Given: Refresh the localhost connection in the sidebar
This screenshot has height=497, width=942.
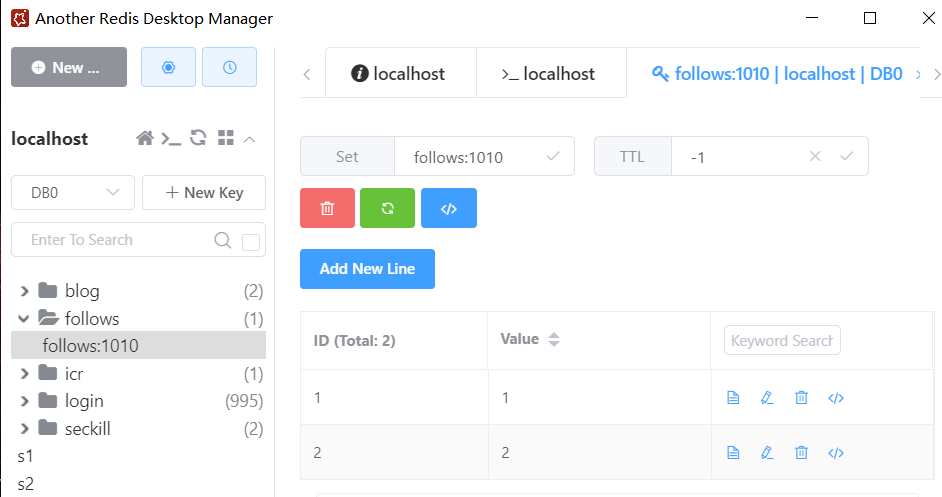Looking at the screenshot, I should pos(199,139).
